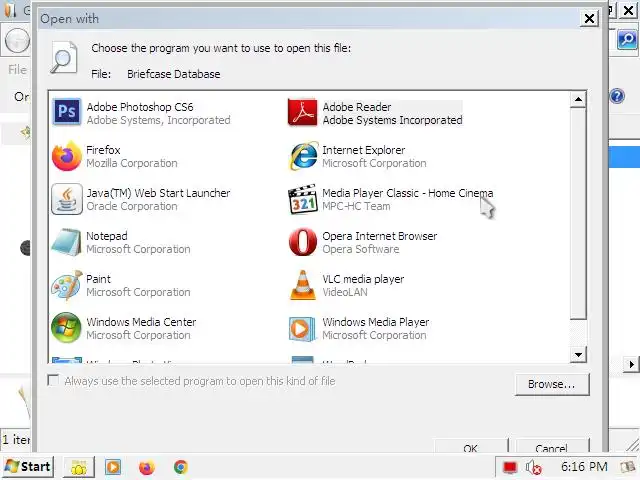
Task: Click the program list scrollbar thumb
Action: pos(578,213)
